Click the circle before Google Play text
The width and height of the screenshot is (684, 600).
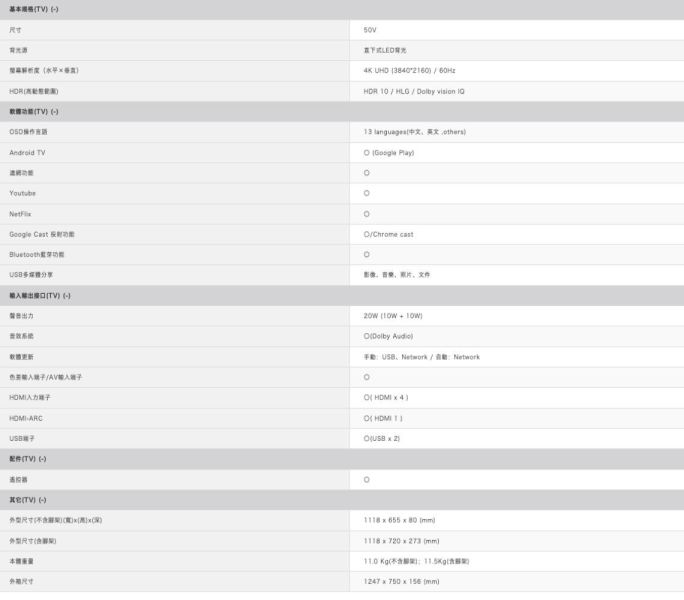[x=366, y=153]
